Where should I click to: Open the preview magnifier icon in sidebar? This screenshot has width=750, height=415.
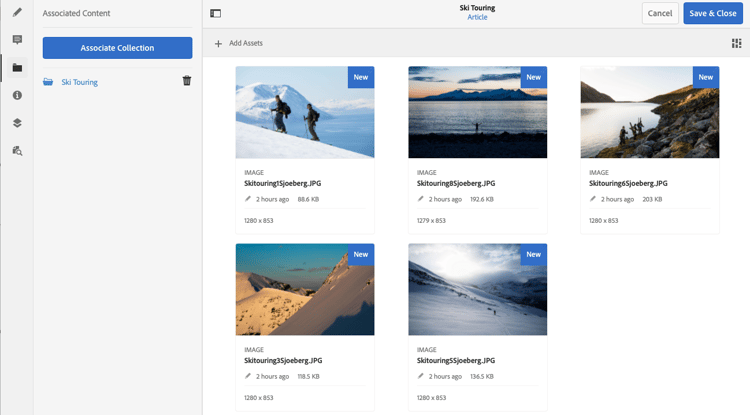[x=17, y=151]
